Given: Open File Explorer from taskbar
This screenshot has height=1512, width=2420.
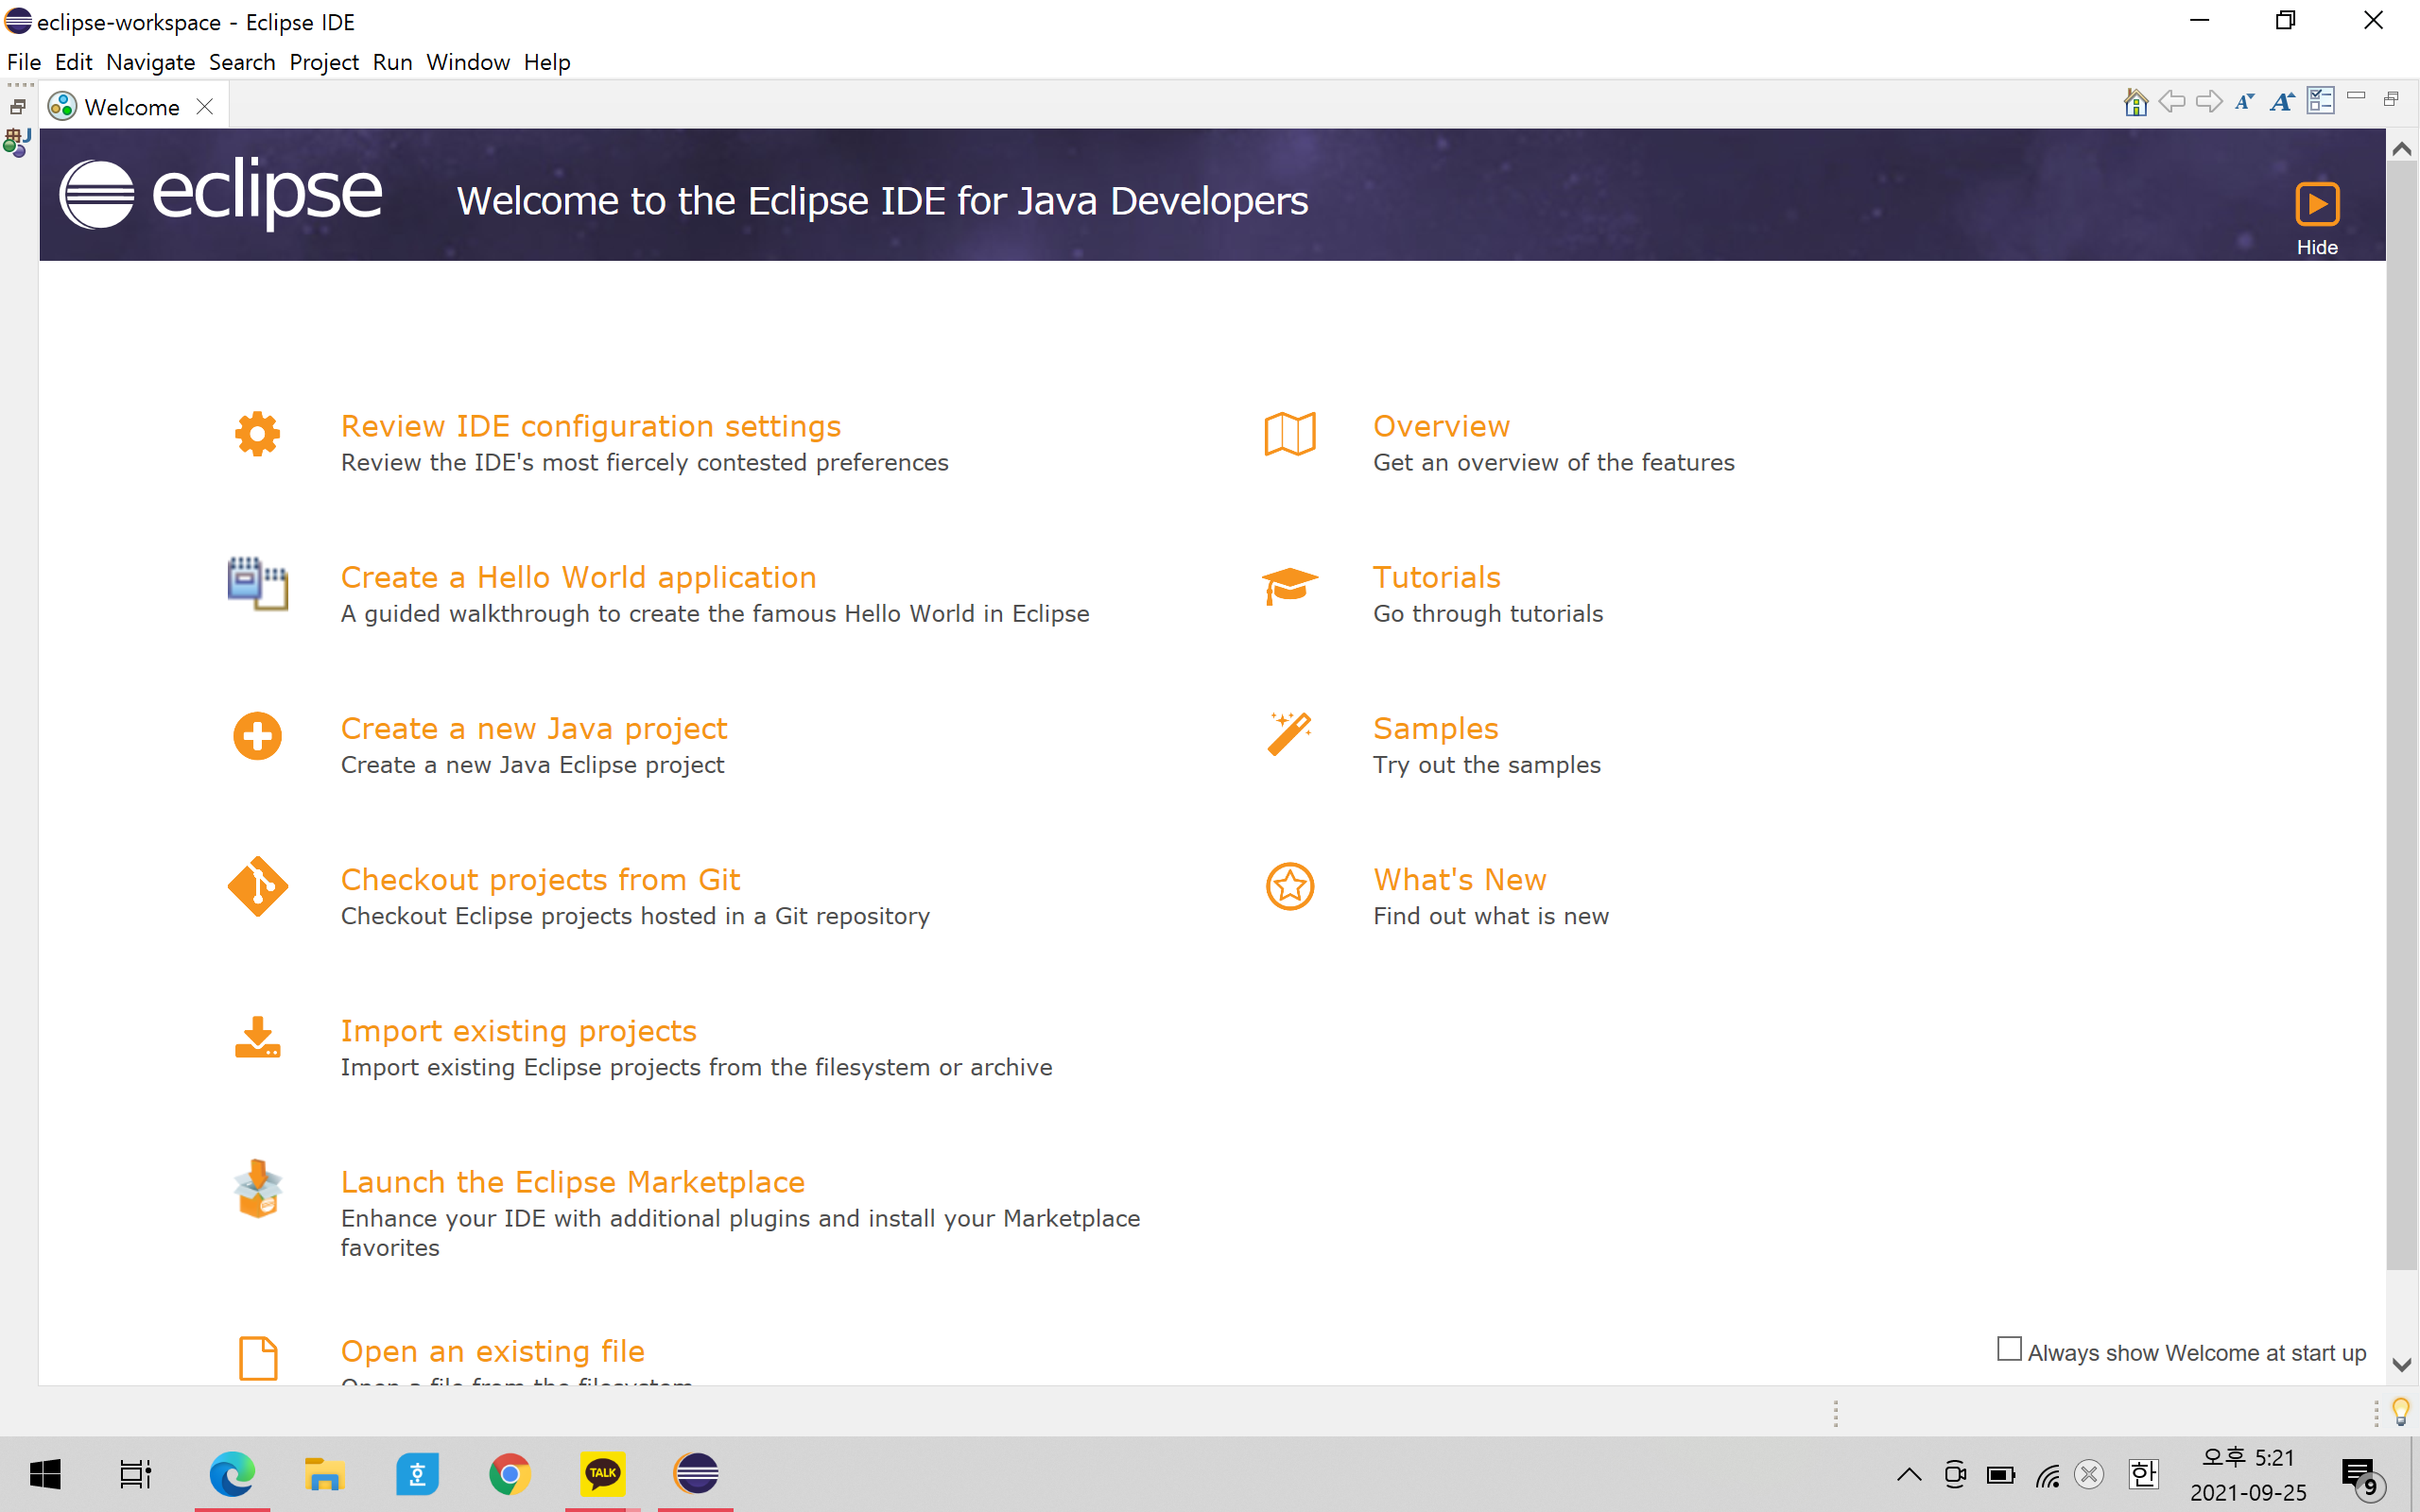Looking at the screenshot, I should (325, 1473).
